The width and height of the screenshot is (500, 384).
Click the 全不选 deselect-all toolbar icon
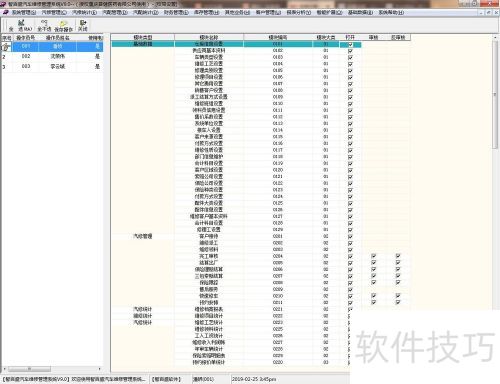(x=44, y=25)
